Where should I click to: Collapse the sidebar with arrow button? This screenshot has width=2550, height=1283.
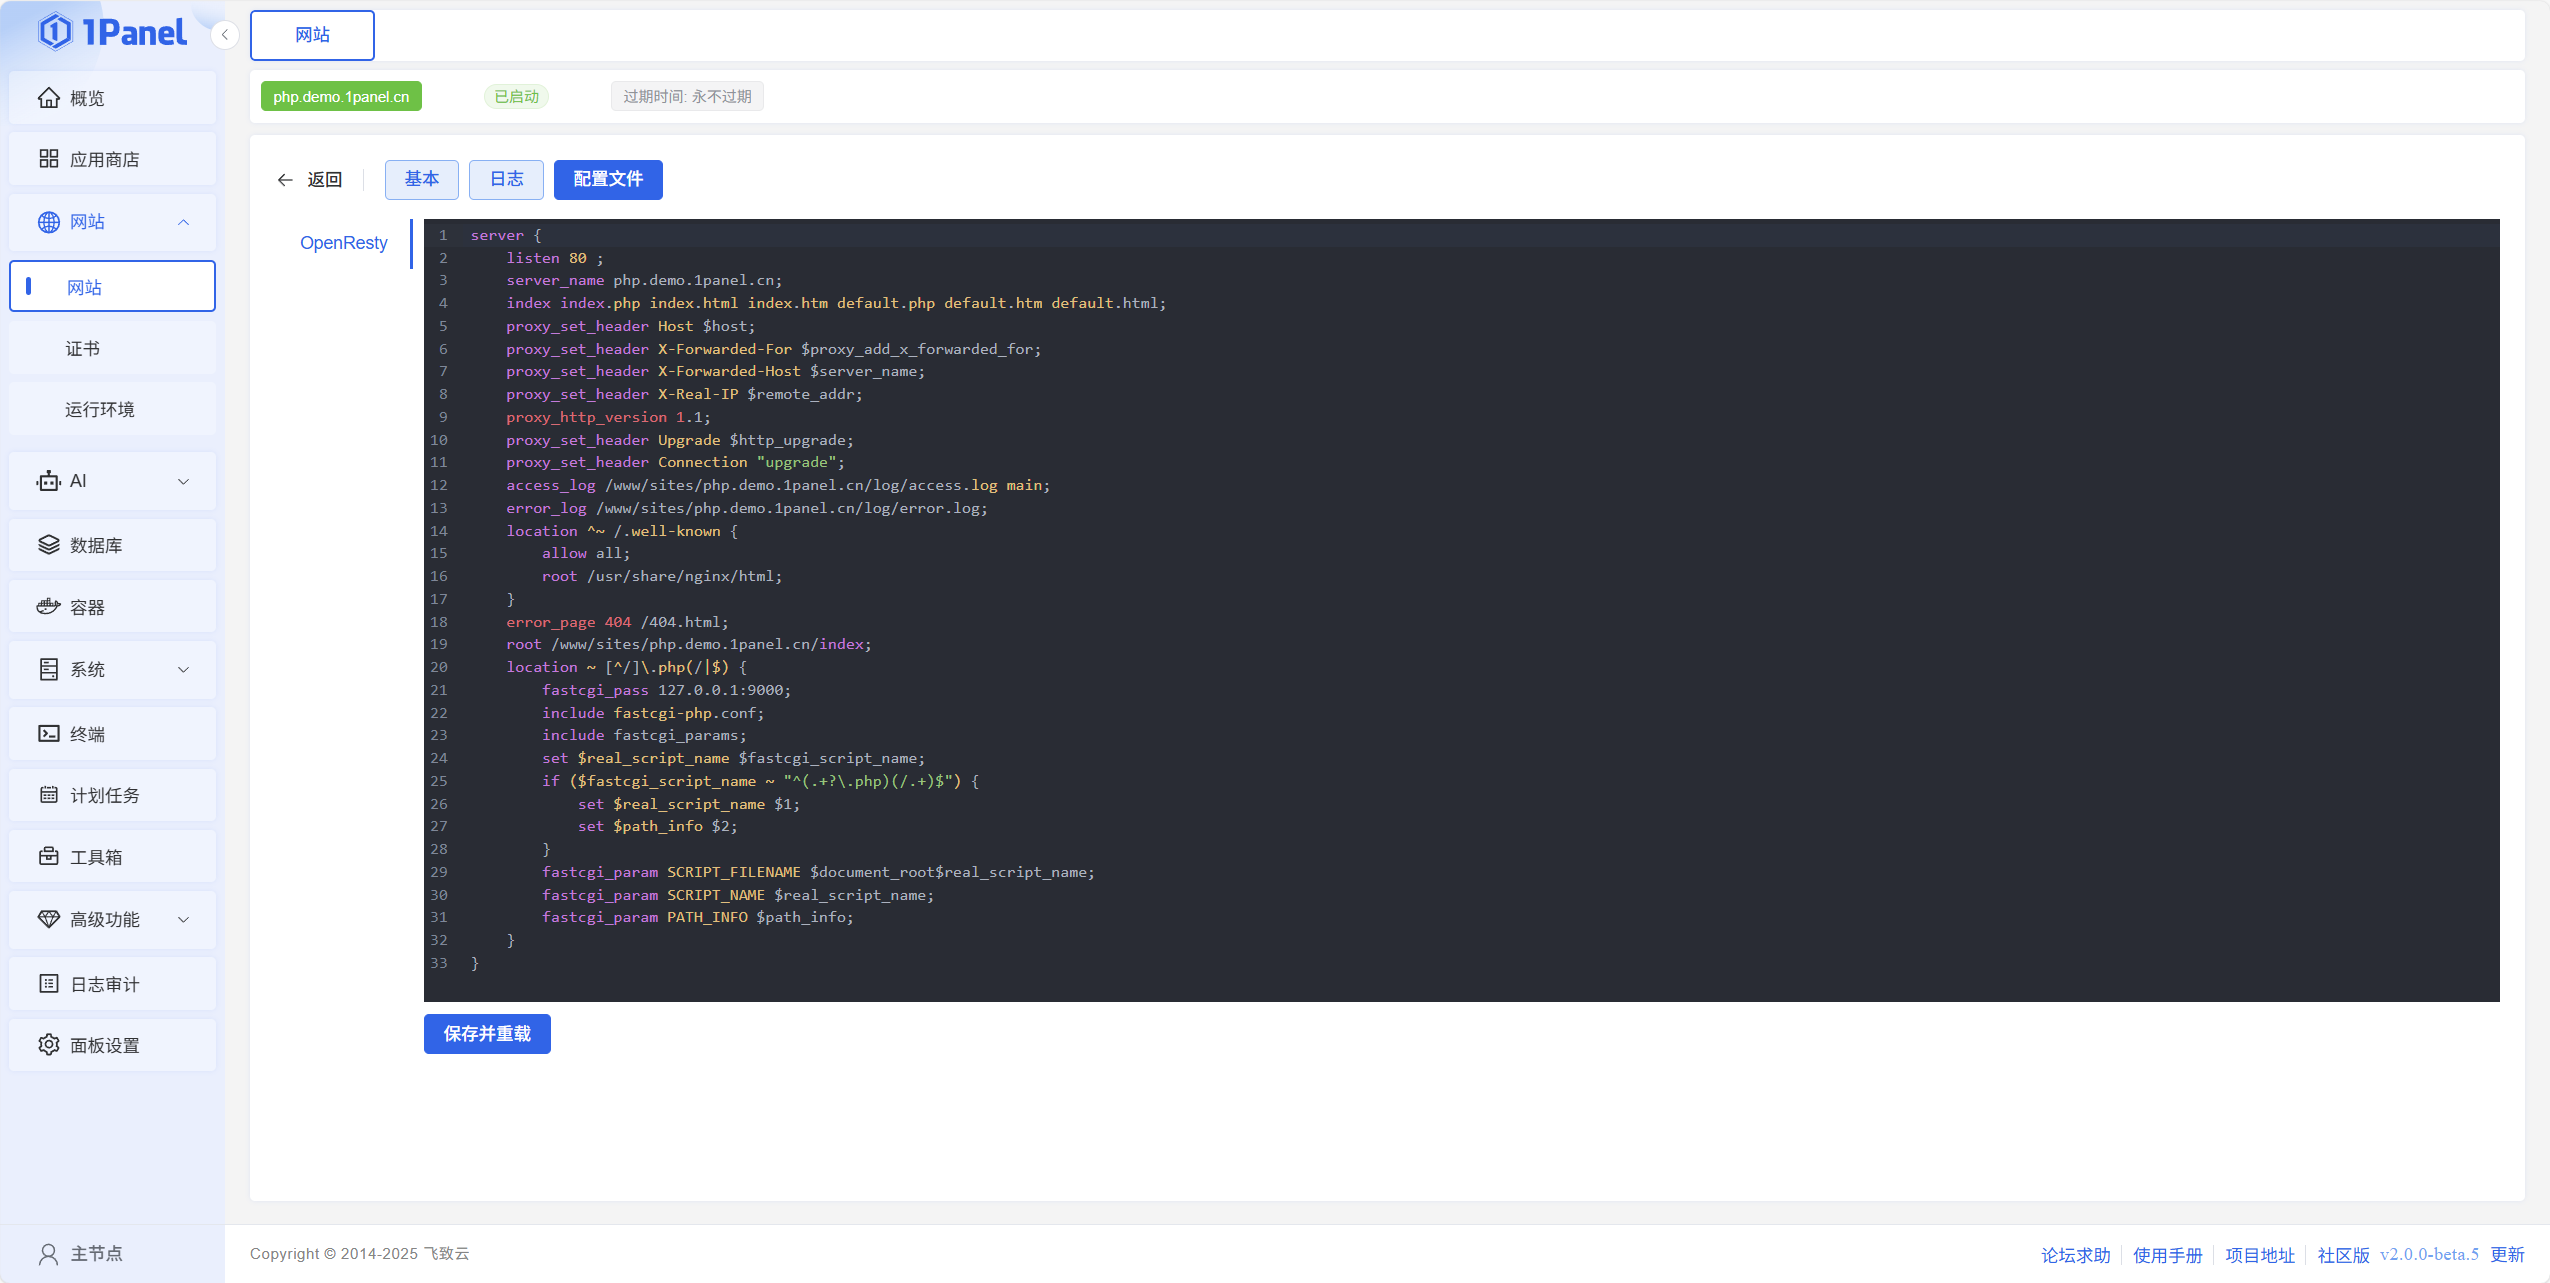pyautogui.click(x=225, y=35)
